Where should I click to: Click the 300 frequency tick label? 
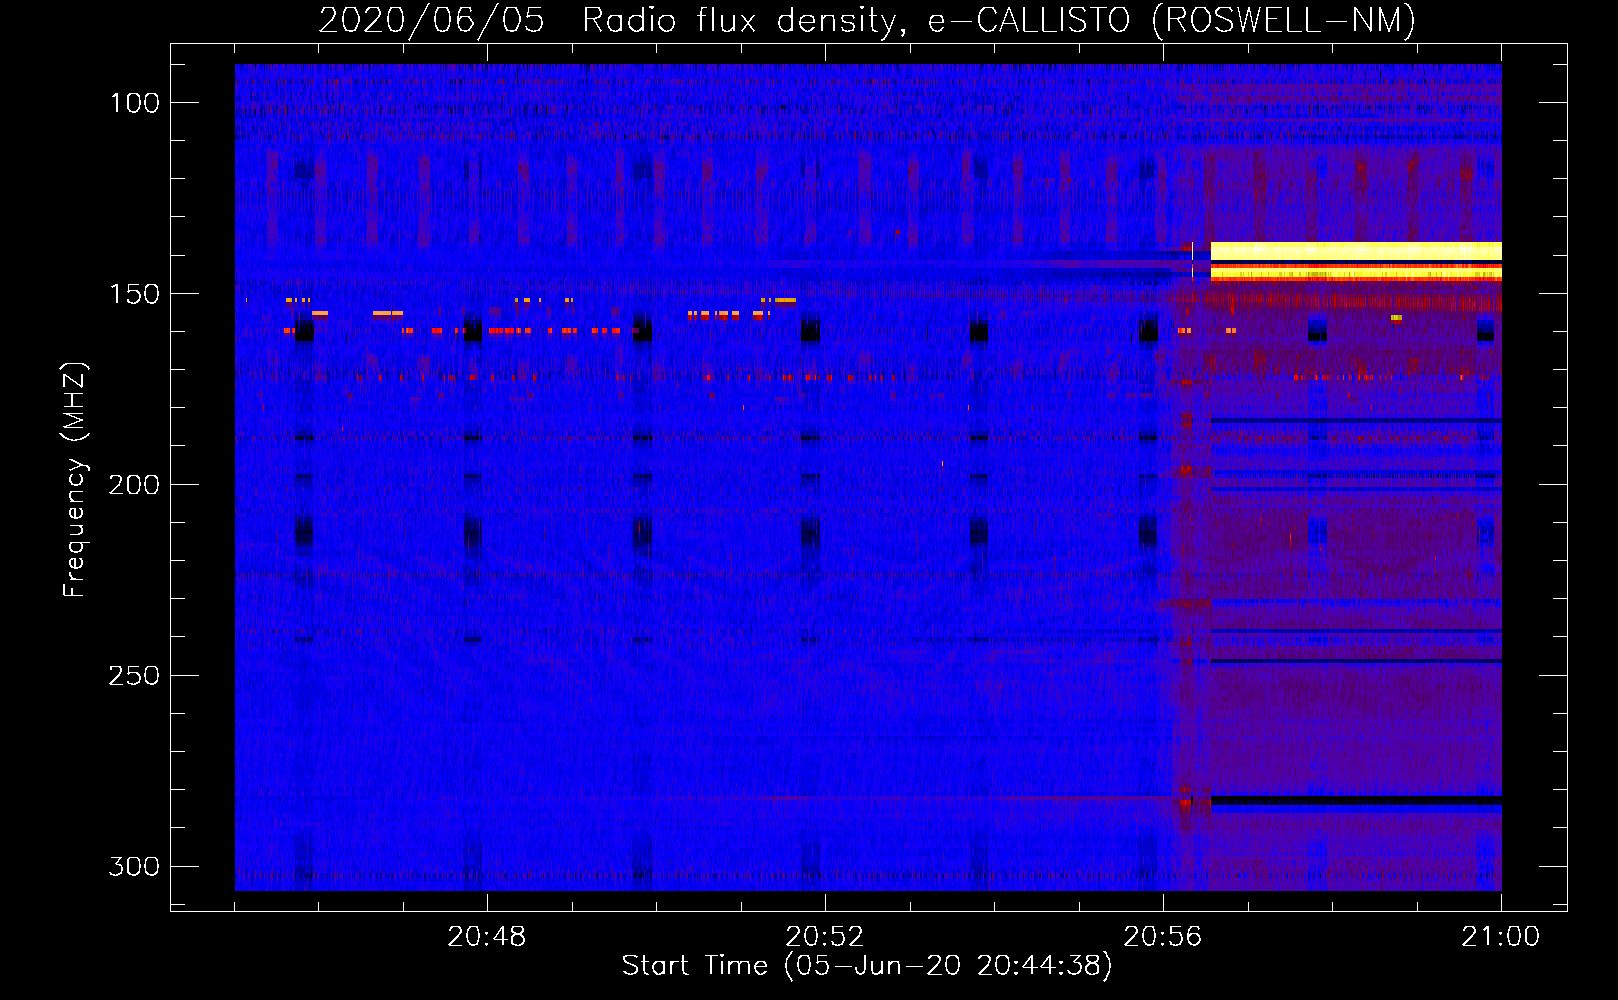[134, 866]
